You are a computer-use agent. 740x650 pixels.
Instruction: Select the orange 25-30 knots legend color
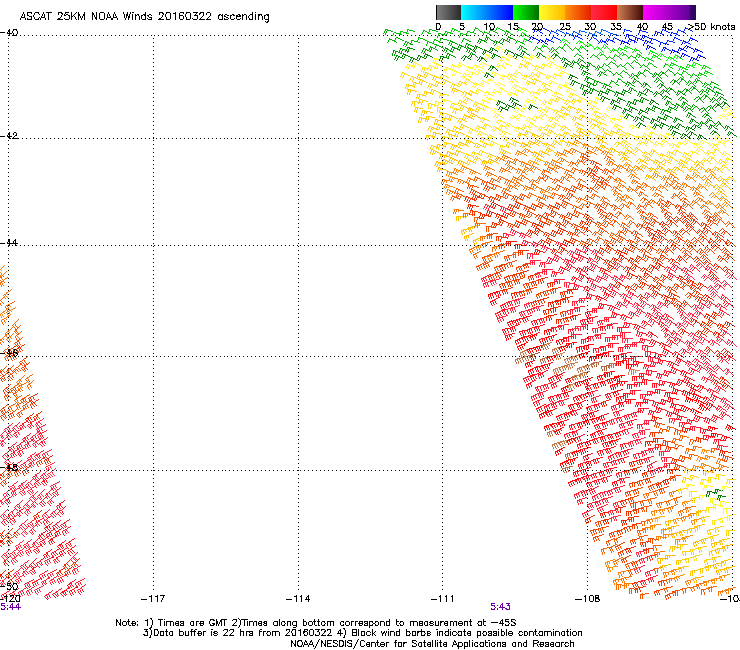[578, 12]
